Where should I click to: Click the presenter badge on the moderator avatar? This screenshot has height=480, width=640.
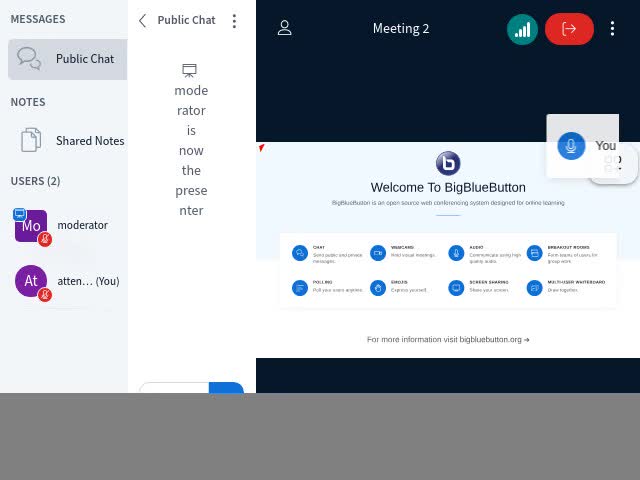click(20, 214)
